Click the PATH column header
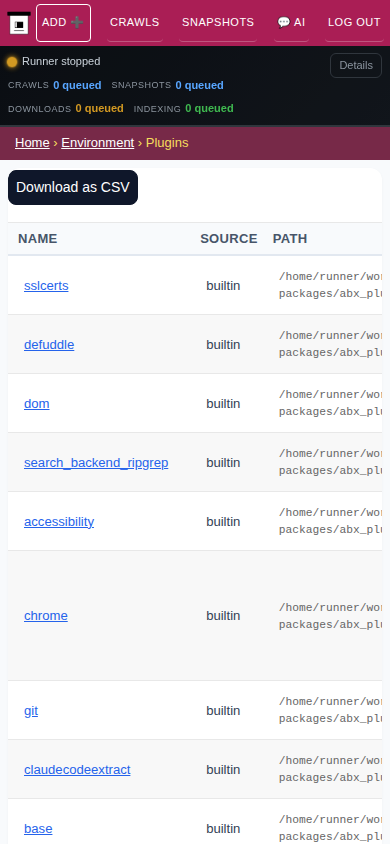Viewport: 390px width, 844px height. (x=290, y=239)
